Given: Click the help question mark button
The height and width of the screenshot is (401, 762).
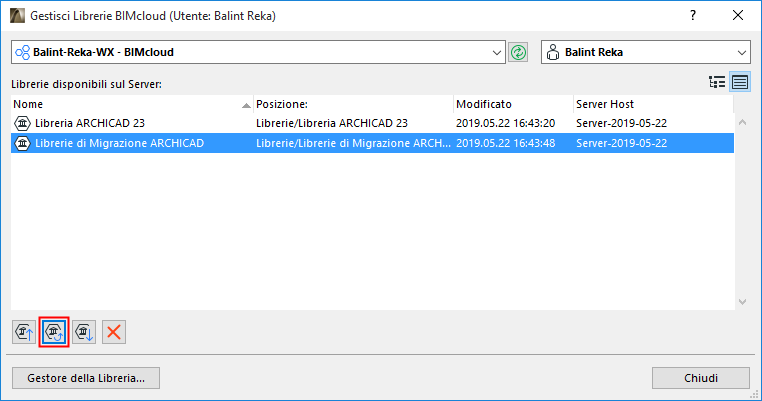Looking at the screenshot, I should (693, 16).
